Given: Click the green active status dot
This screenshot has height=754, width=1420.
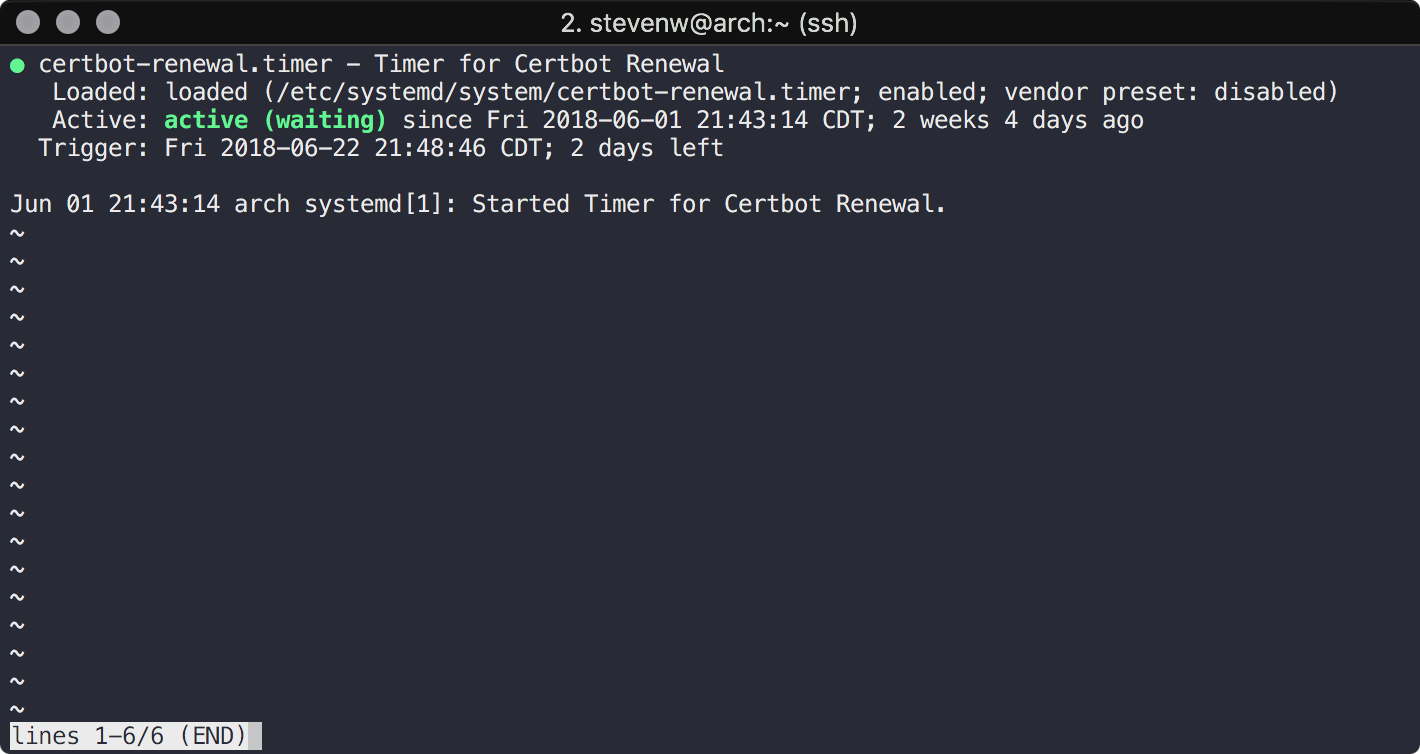Looking at the screenshot, I should tap(17, 63).
